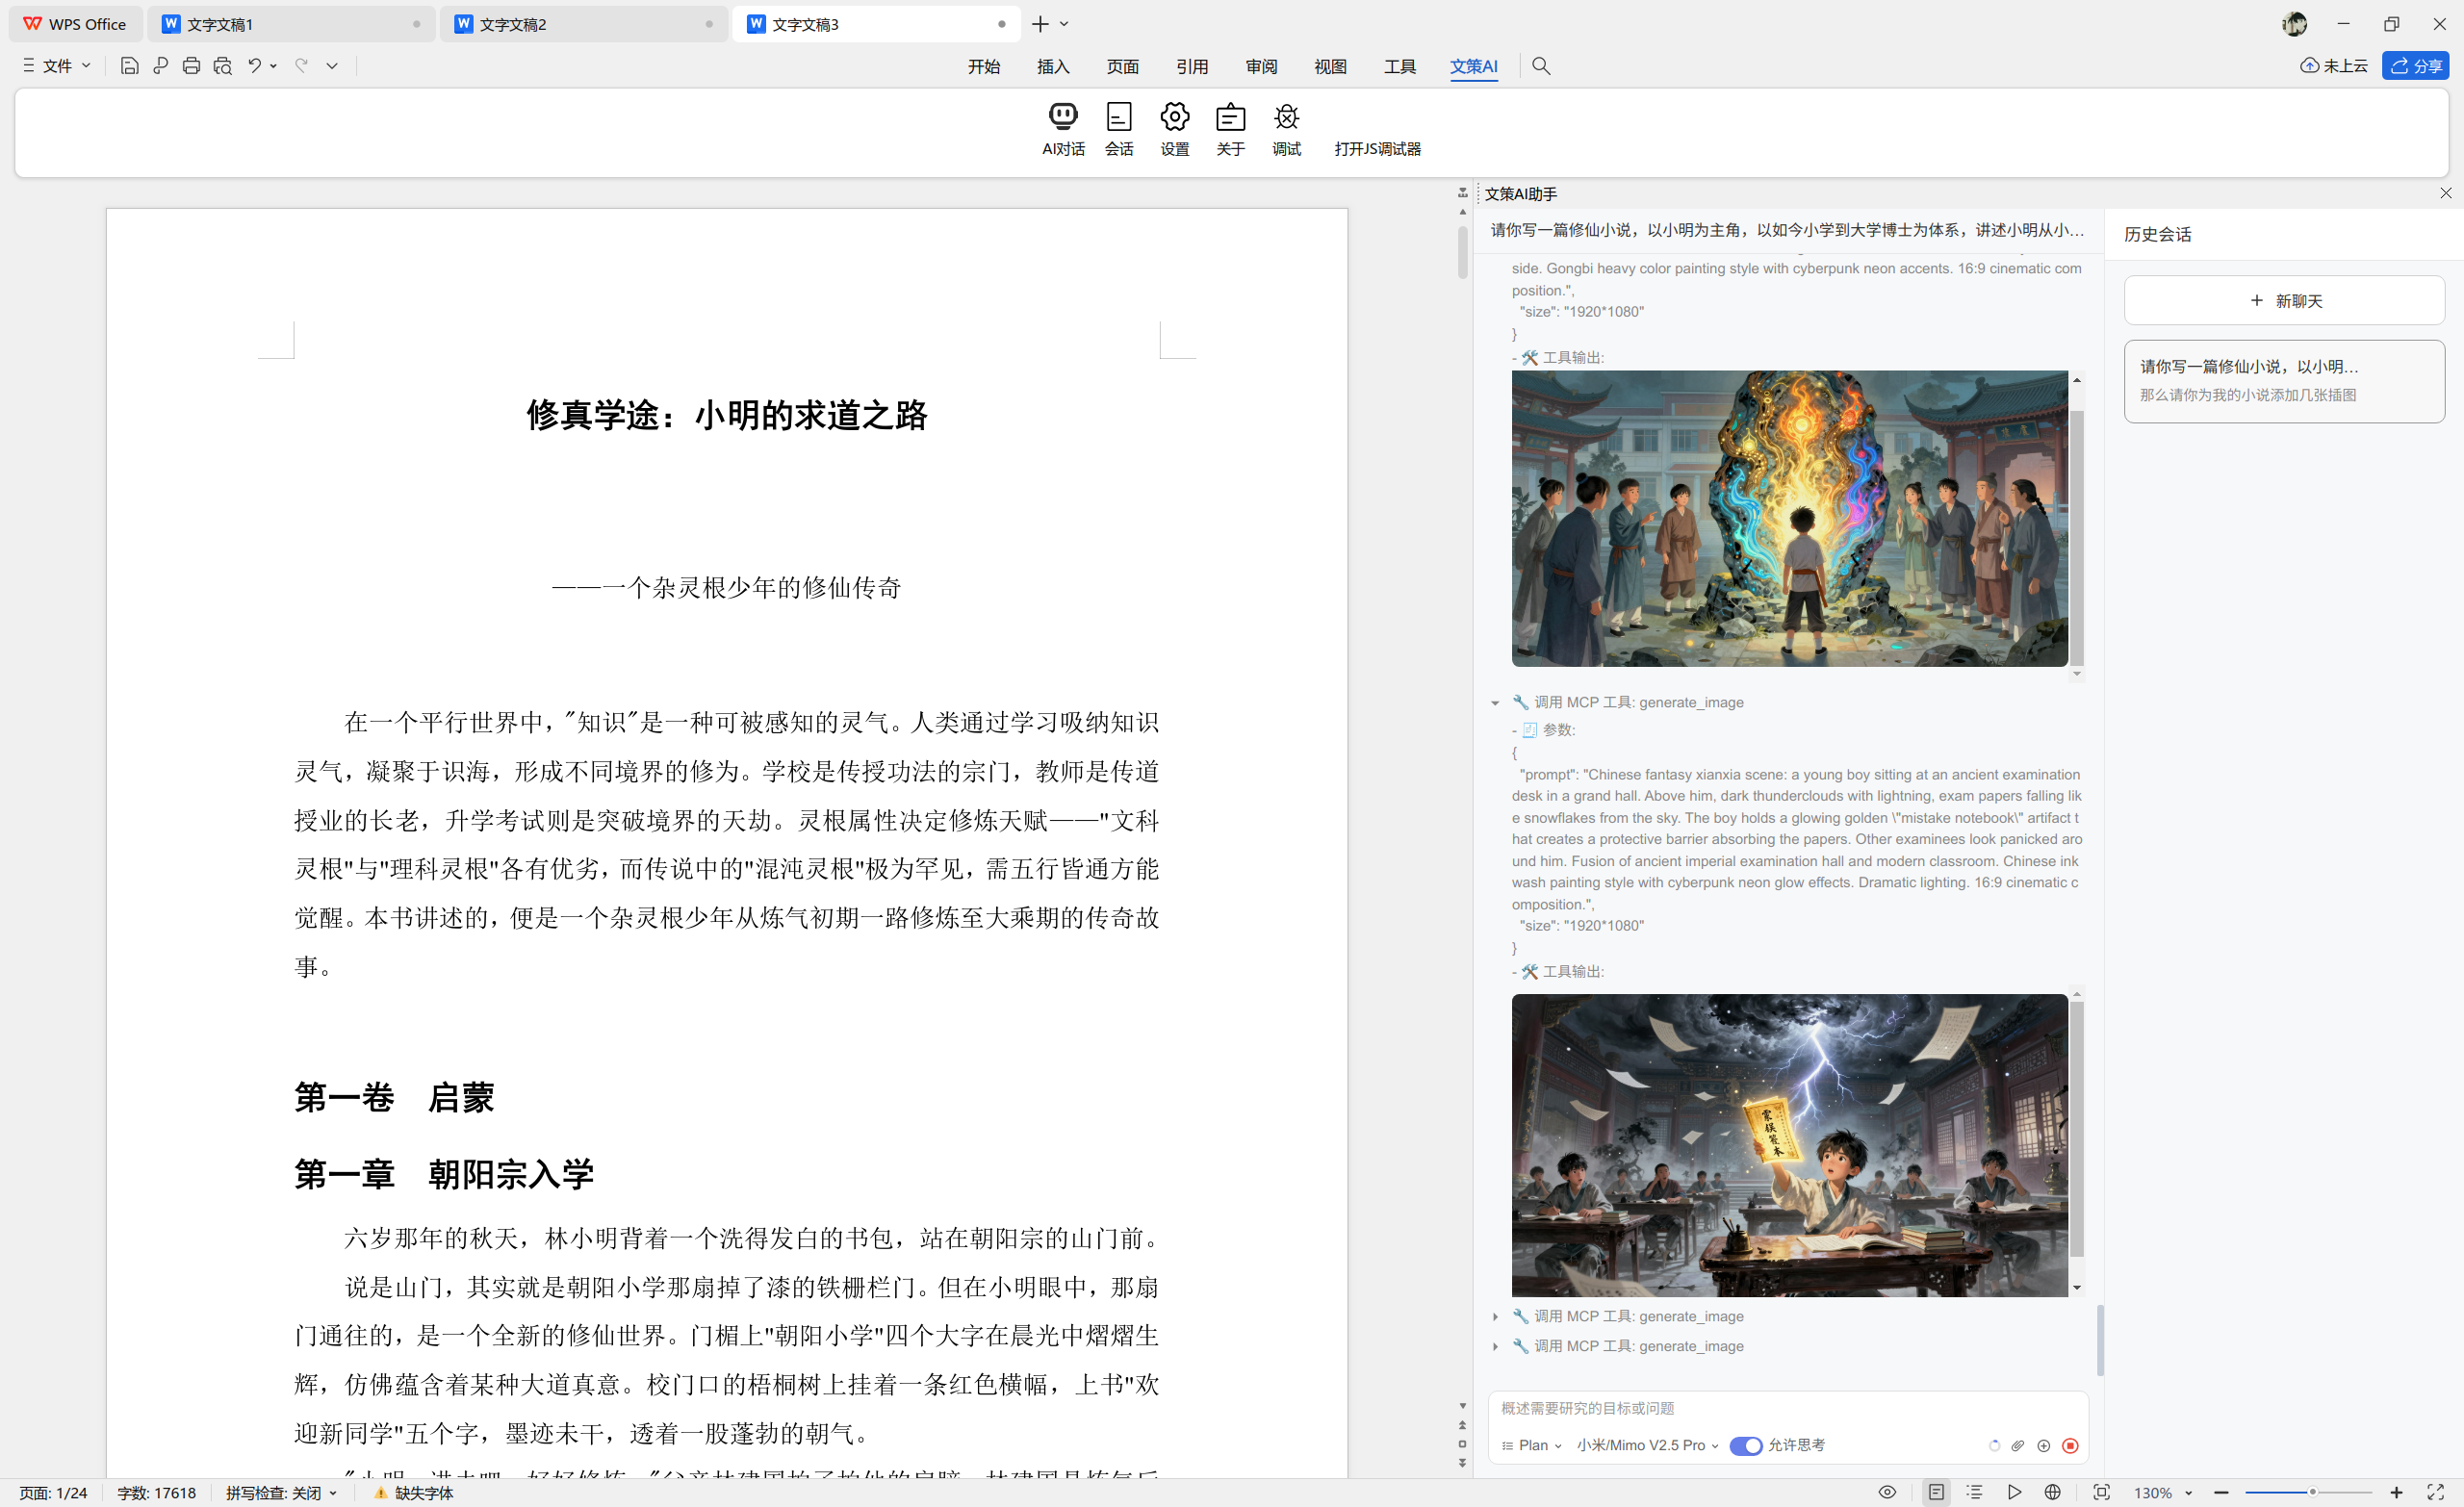Click the 缺失字体 warning in status bar
Screen dimensions: 2464x1507
tap(414, 1493)
